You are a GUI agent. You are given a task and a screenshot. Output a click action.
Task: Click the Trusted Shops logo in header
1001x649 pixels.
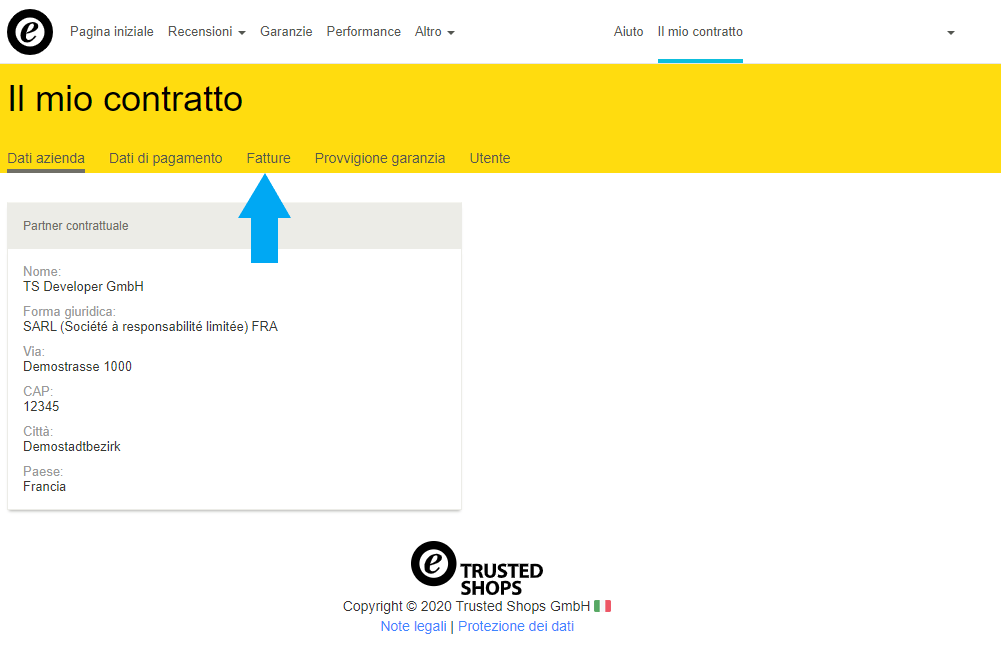click(x=30, y=32)
